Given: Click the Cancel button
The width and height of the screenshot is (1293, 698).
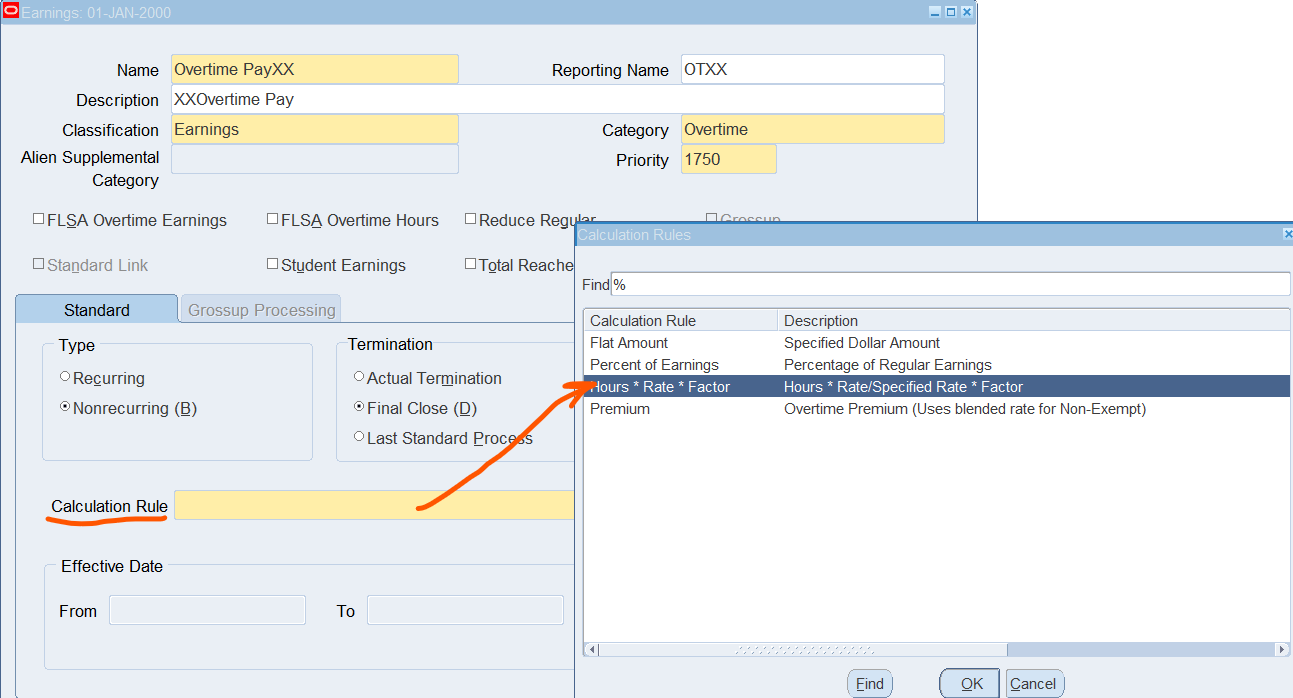Looking at the screenshot, I should pyautogui.click(x=1034, y=684).
